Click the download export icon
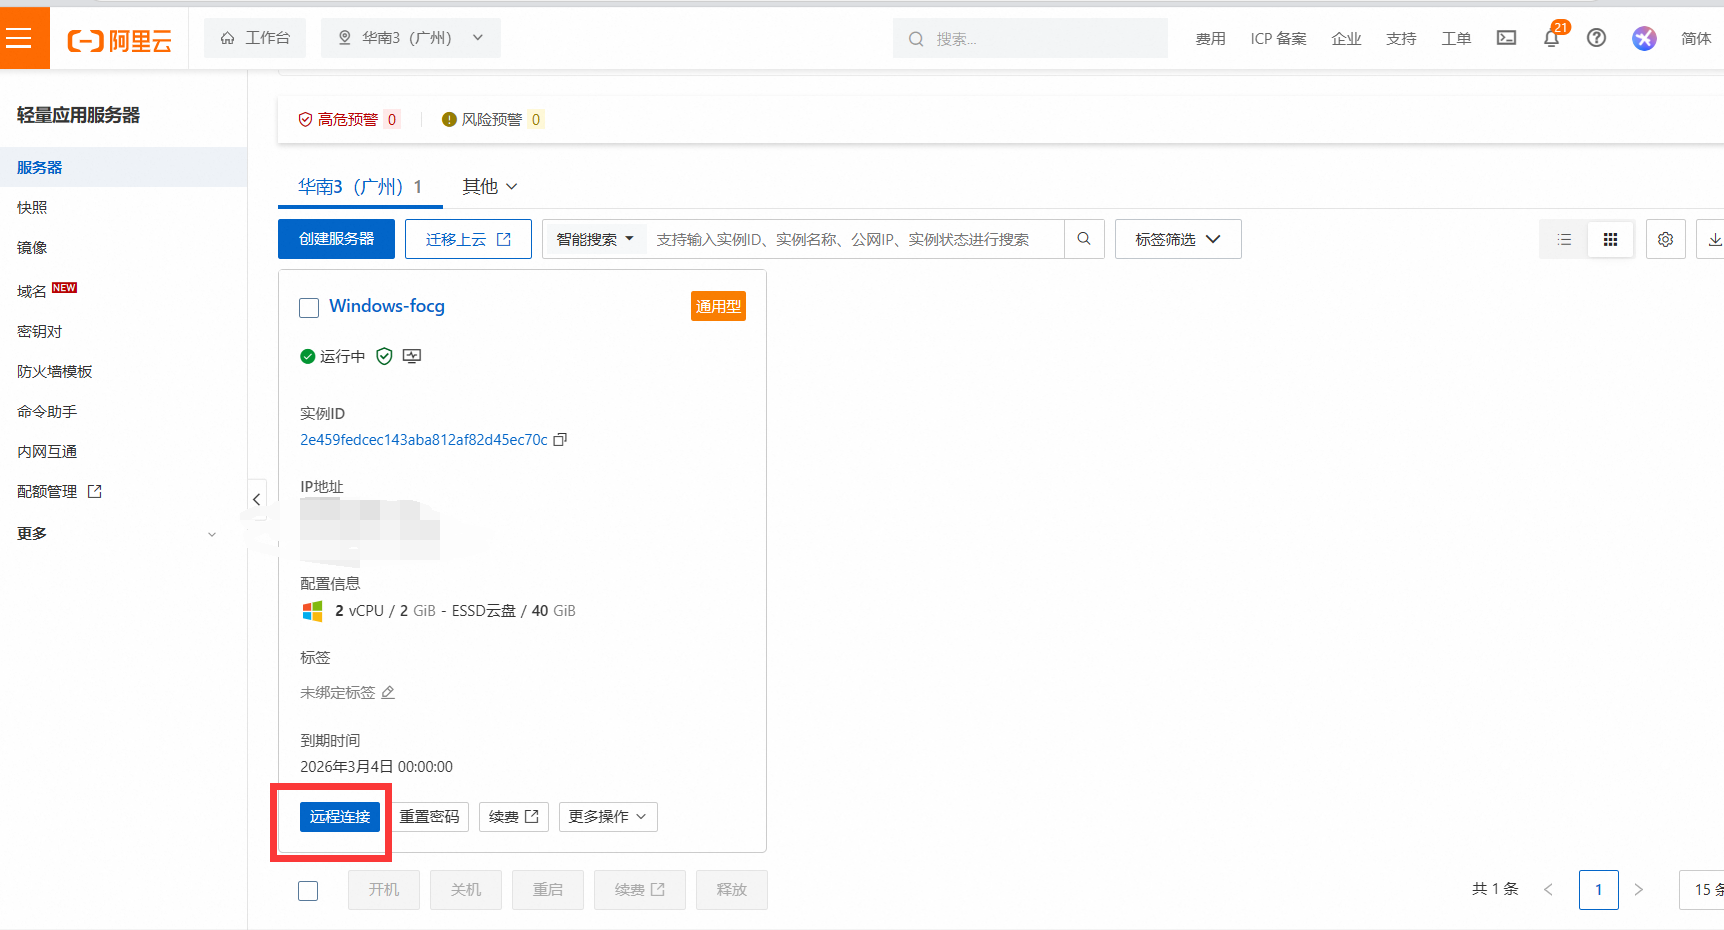Screen dimensions: 1724x930 [1714, 240]
